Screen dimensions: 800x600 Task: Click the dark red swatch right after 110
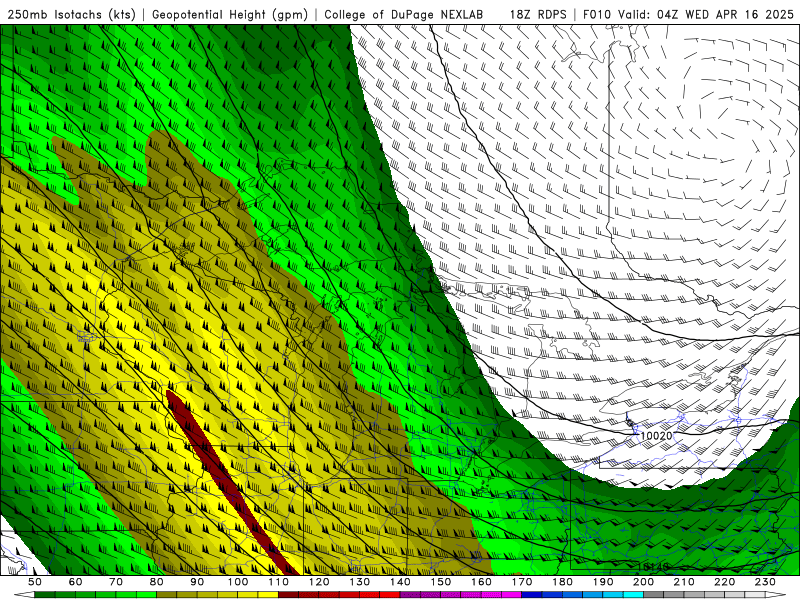289,595
